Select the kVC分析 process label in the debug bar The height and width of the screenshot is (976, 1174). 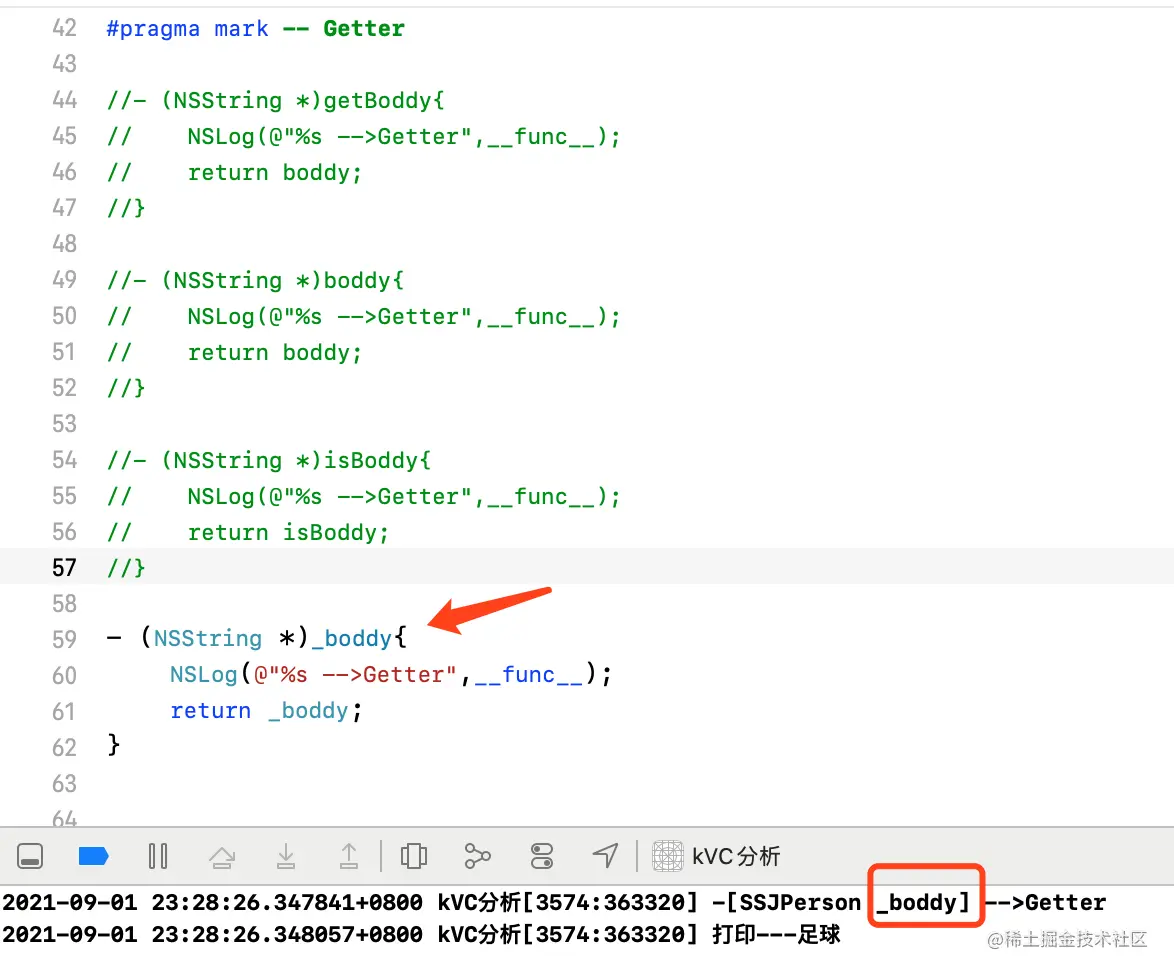(736, 855)
